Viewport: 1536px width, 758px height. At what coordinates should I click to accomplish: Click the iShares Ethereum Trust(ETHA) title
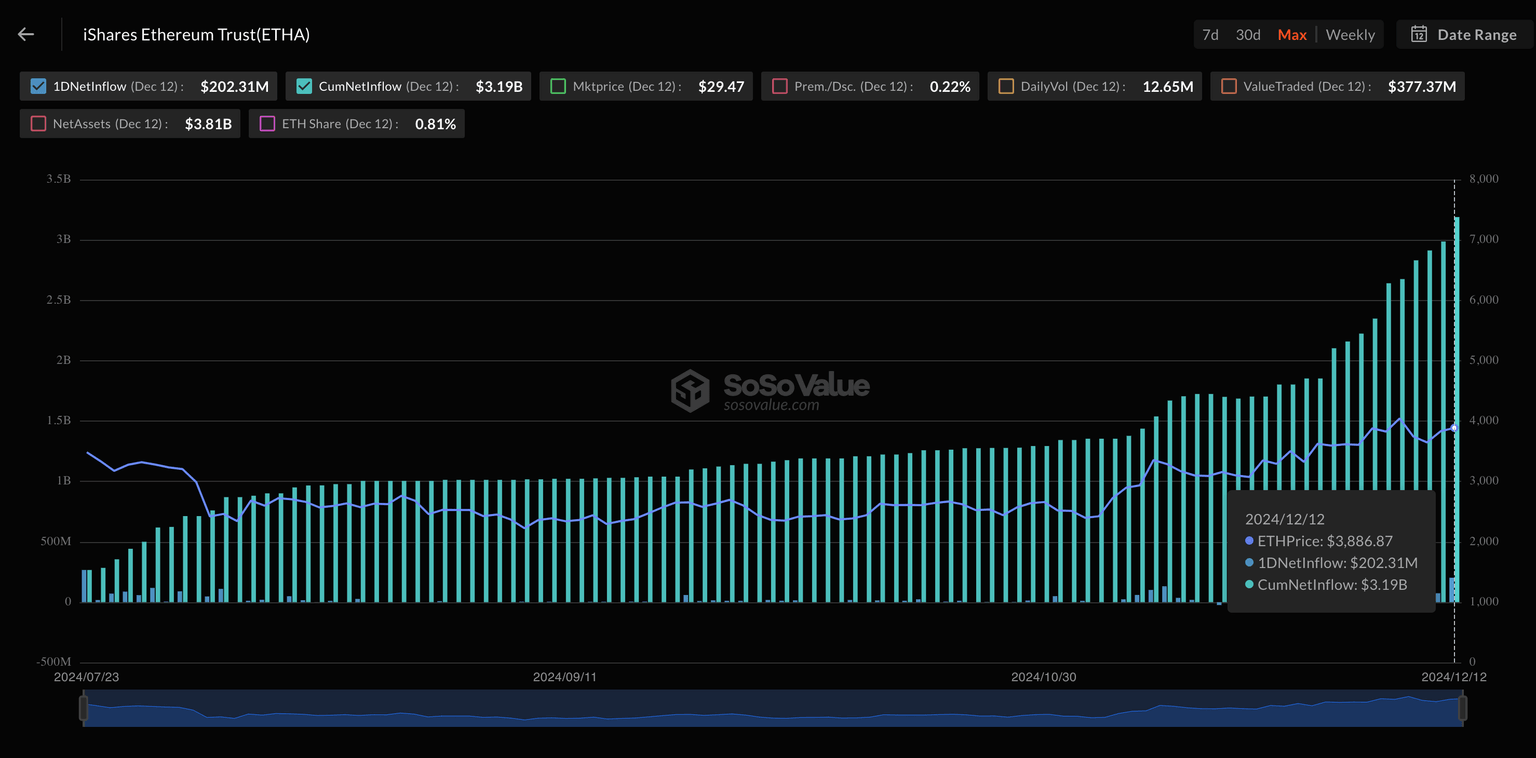coord(196,34)
